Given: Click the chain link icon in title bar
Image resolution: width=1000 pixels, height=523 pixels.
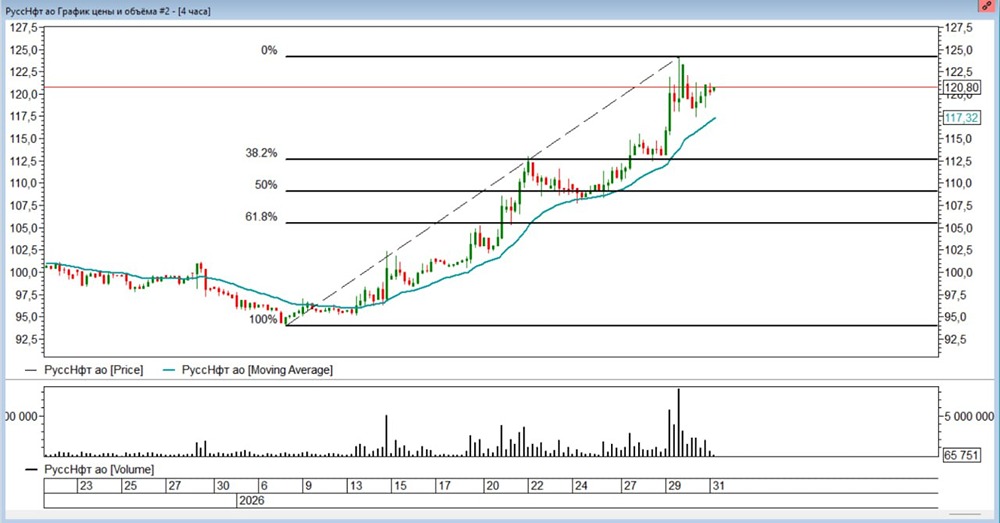Looking at the screenshot, I should tap(987, 6).
